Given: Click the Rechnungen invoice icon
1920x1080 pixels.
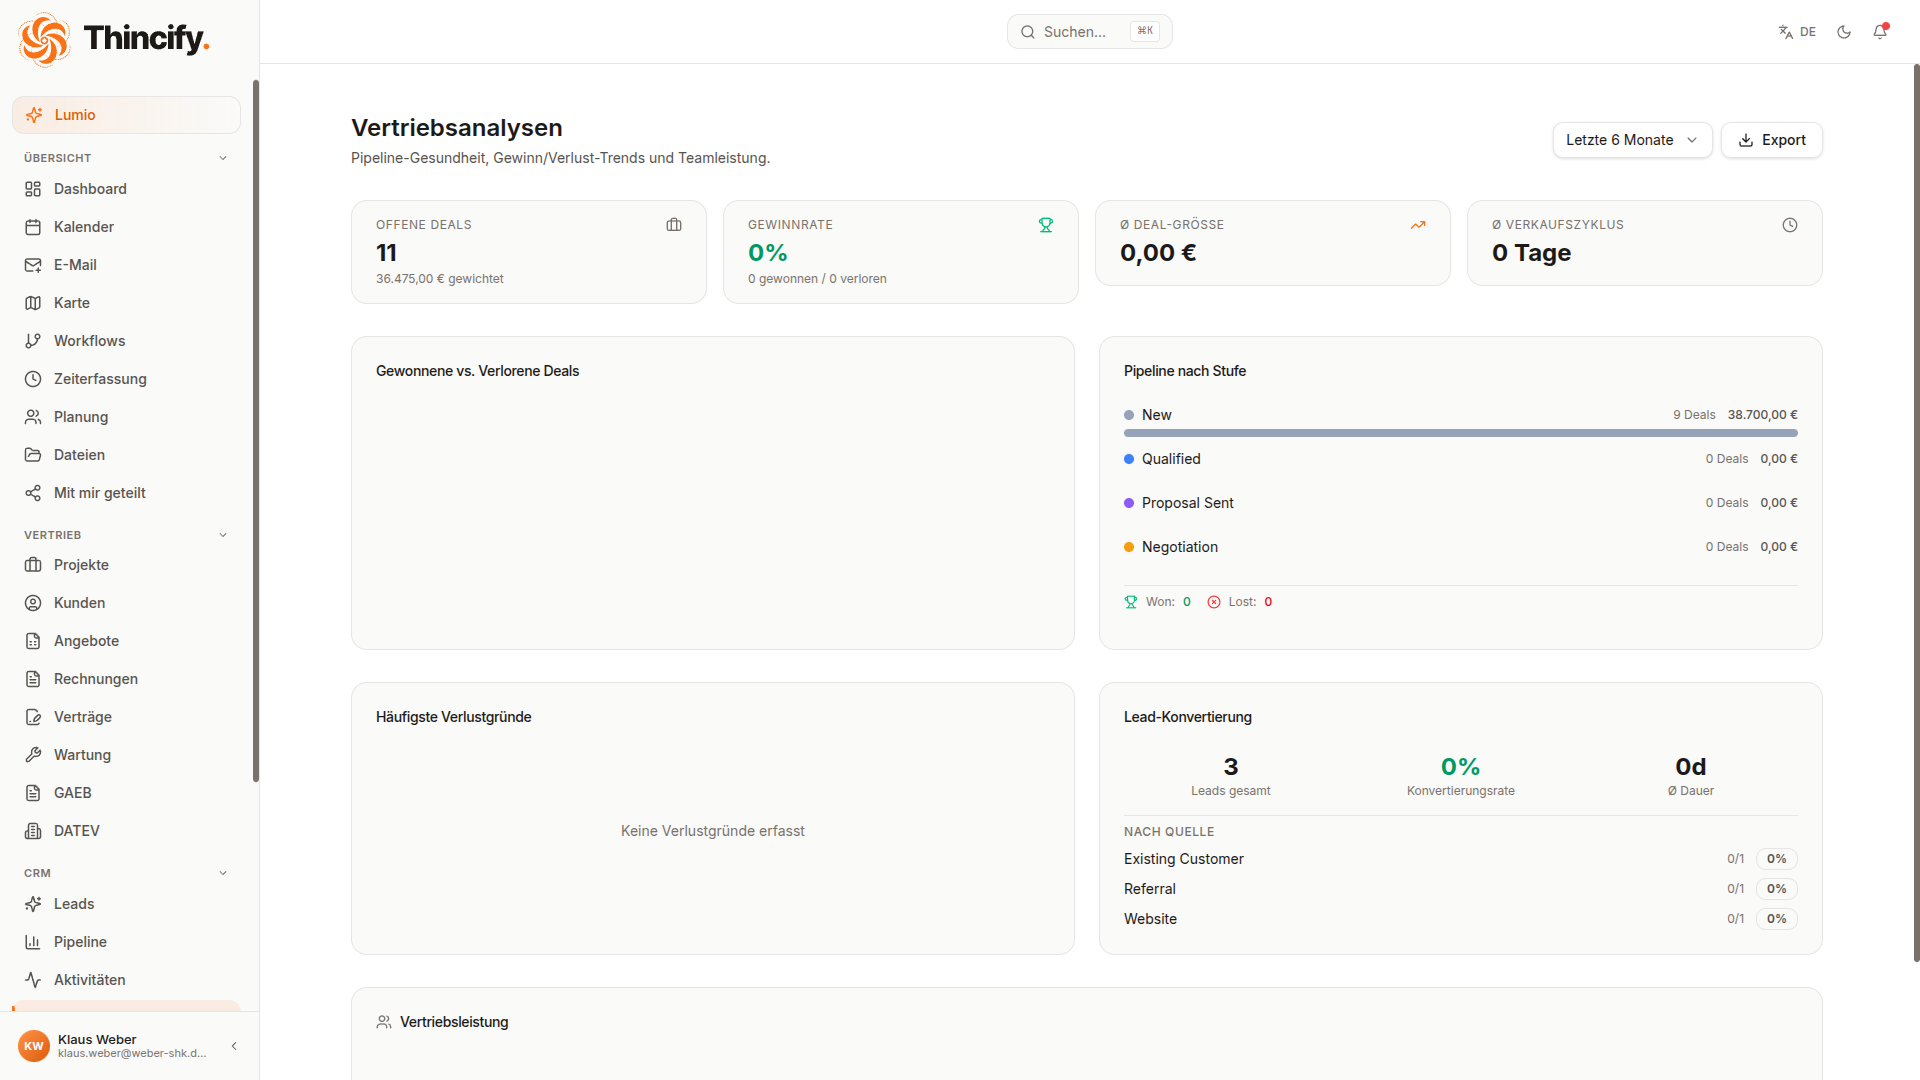Looking at the screenshot, I should coord(33,679).
